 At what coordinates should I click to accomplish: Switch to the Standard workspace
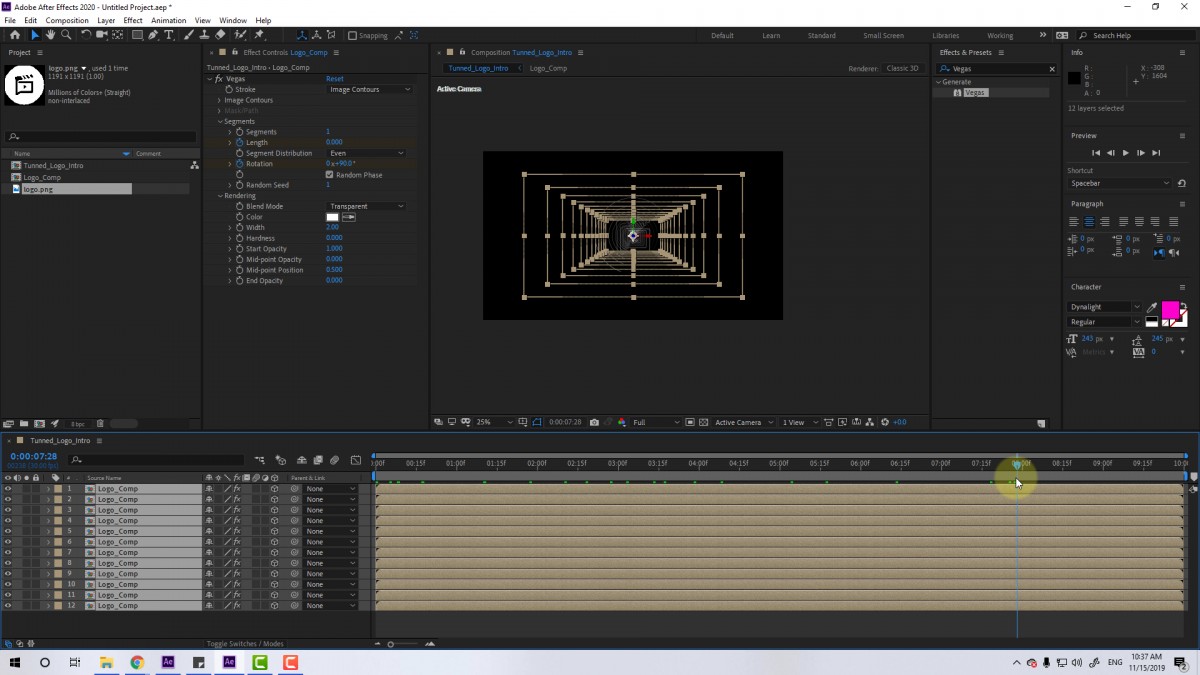coord(821,35)
